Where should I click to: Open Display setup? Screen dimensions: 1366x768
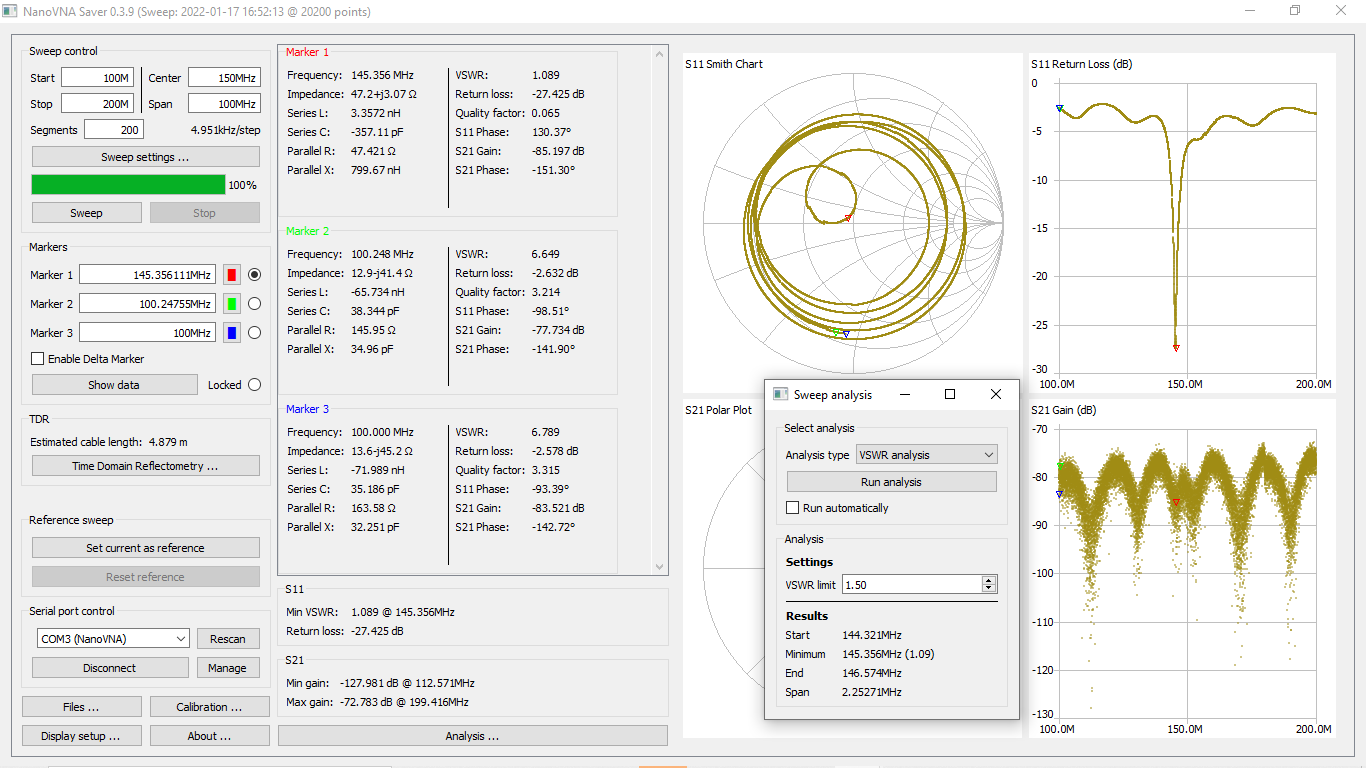point(81,736)
